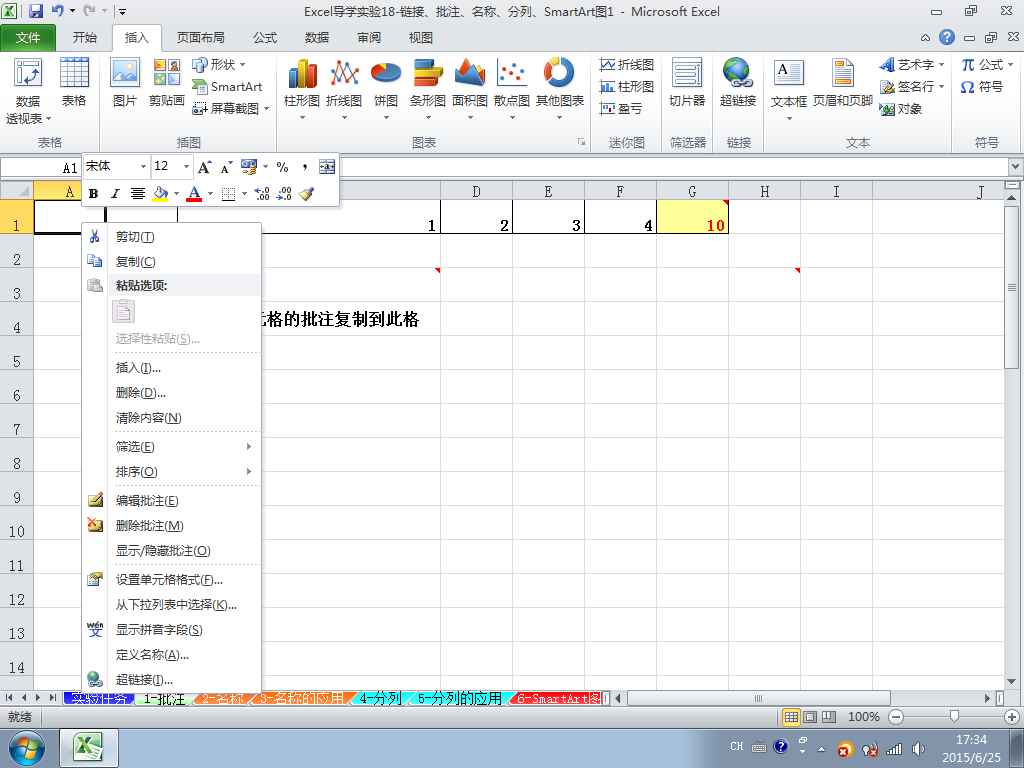Apply percent style in mini toolbar

pos(282,167)
